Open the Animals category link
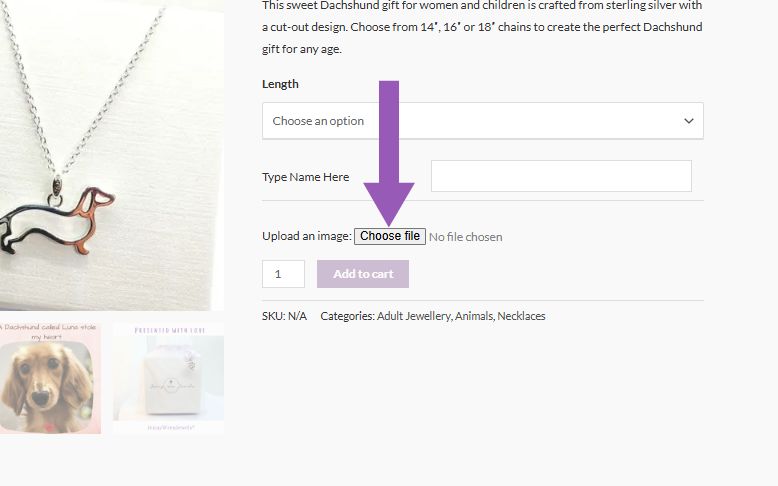 pos(474,316)
